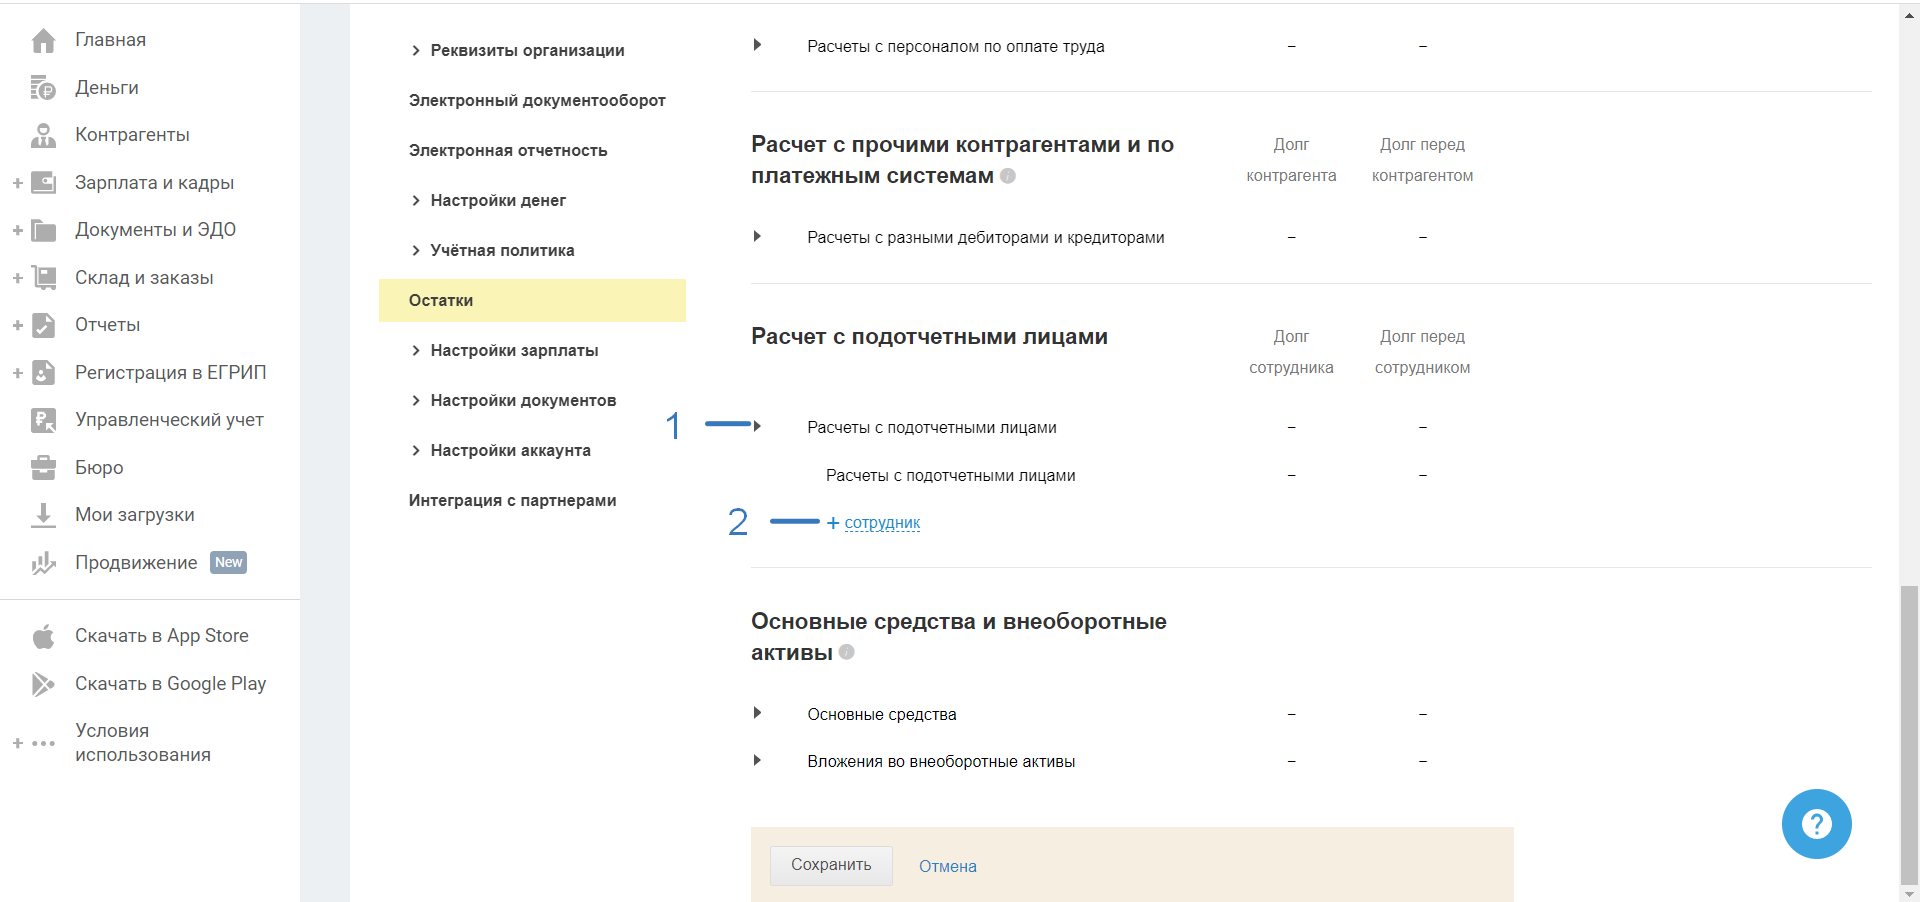Image resolution: width=1920 pixels, height=902 pixels.
Task: Click the Главная home icon
Action: coord(43,40)
